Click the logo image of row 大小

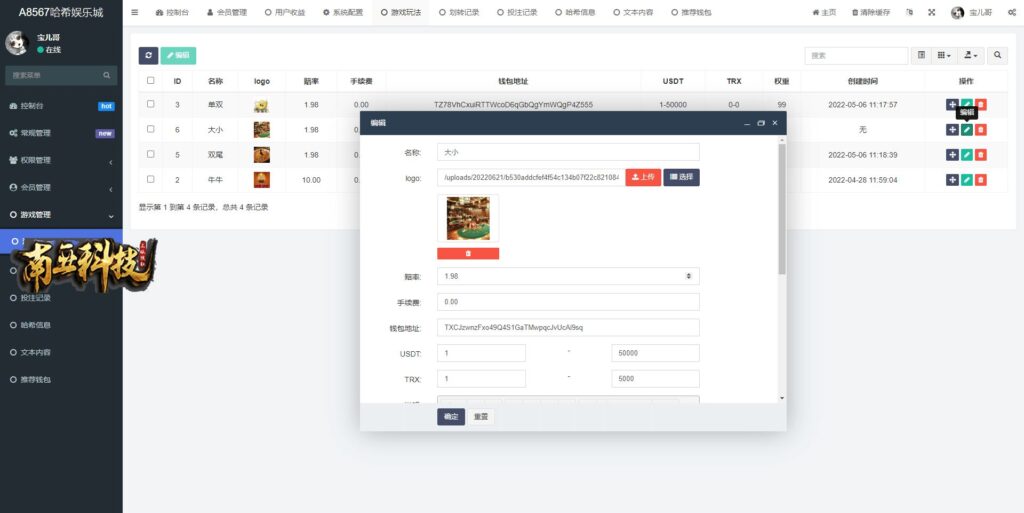[x=261, y=129]
